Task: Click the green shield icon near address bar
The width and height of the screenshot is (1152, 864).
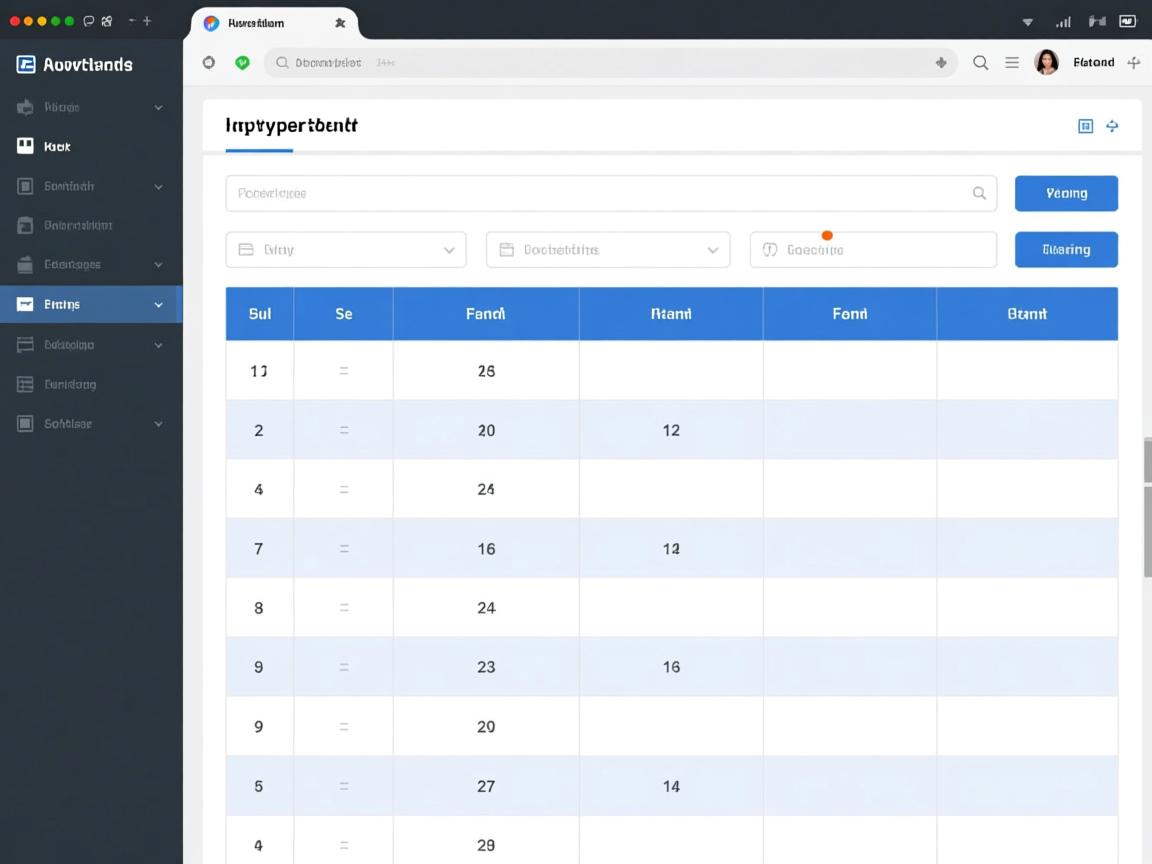Action: pos(242,62)
